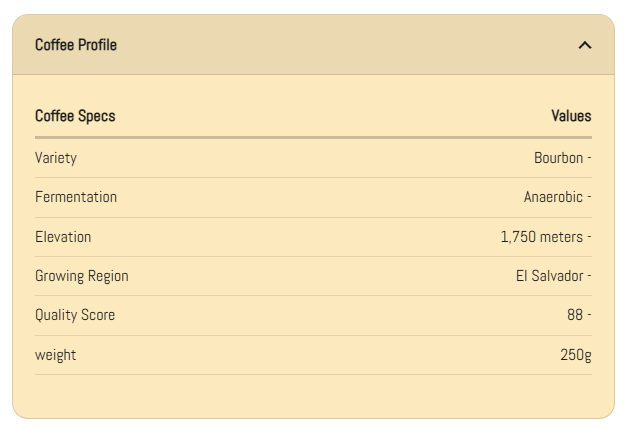Click empty panel area below the weight row
The height and width of the screenshot is (436, 627).
pos(313,396)
